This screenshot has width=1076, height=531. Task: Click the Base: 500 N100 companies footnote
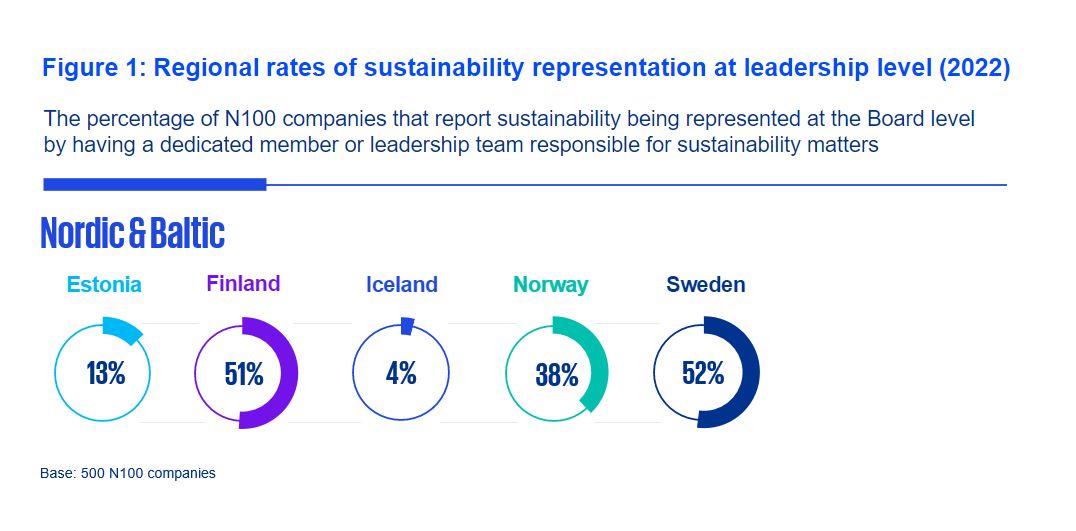click(128, 473)
